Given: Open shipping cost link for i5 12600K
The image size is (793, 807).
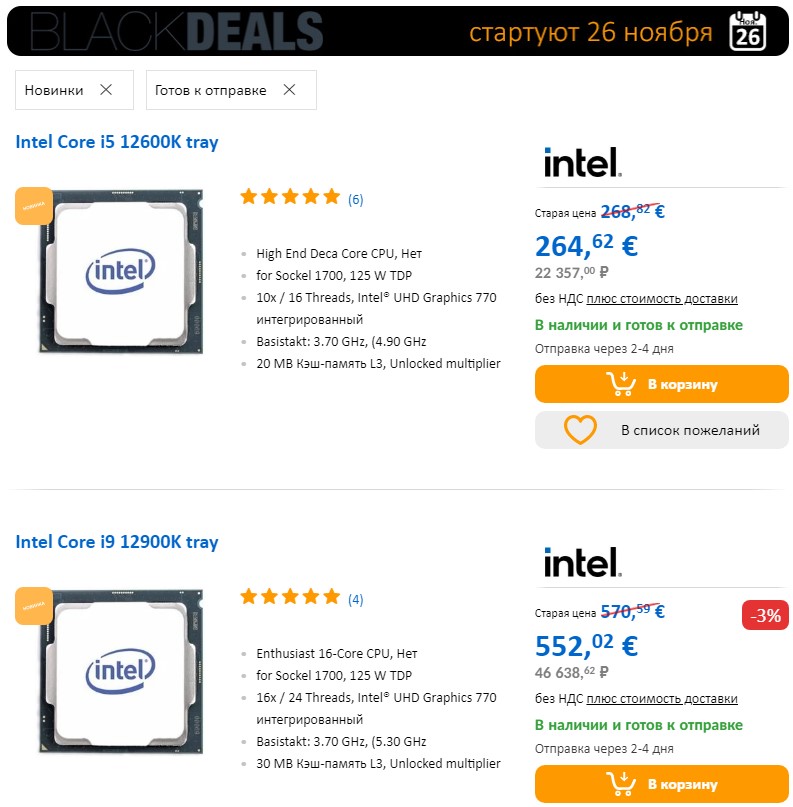Looking at the screenshot, I should pyautogui.click(x=662, y=298).
